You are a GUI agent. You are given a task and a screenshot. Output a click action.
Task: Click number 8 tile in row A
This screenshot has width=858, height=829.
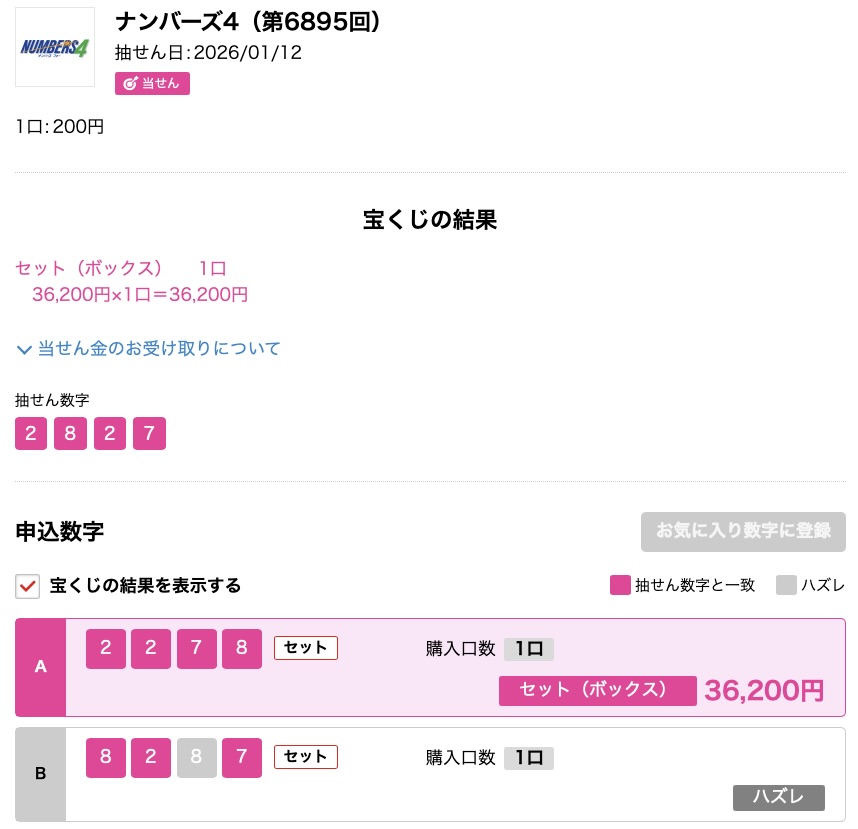coord(241,649)
